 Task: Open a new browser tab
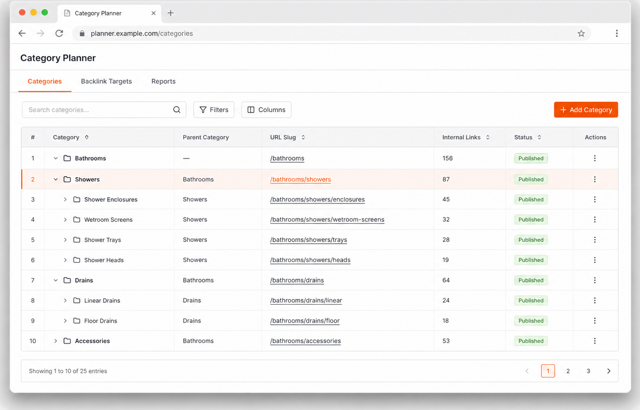pos(171,13)
